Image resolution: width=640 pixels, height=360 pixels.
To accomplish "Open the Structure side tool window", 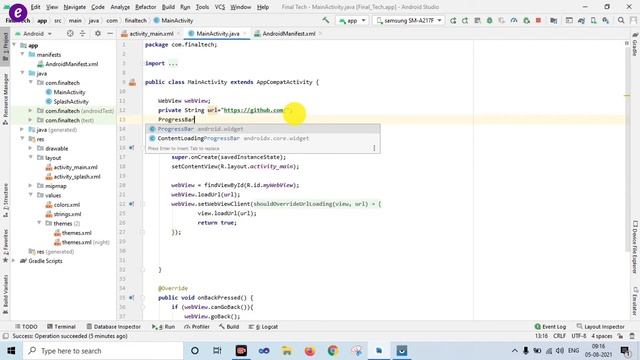I will point(6,200).
